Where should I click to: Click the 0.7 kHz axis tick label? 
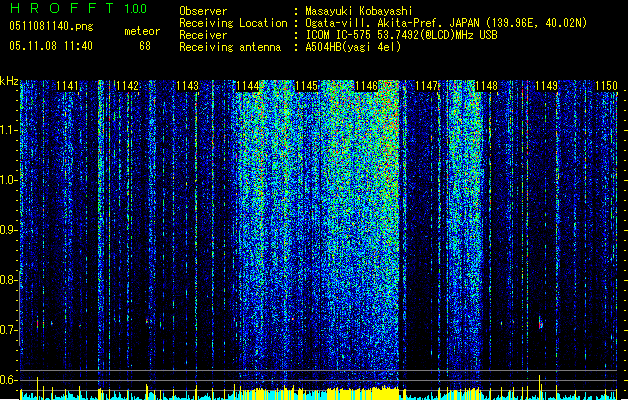9,330
